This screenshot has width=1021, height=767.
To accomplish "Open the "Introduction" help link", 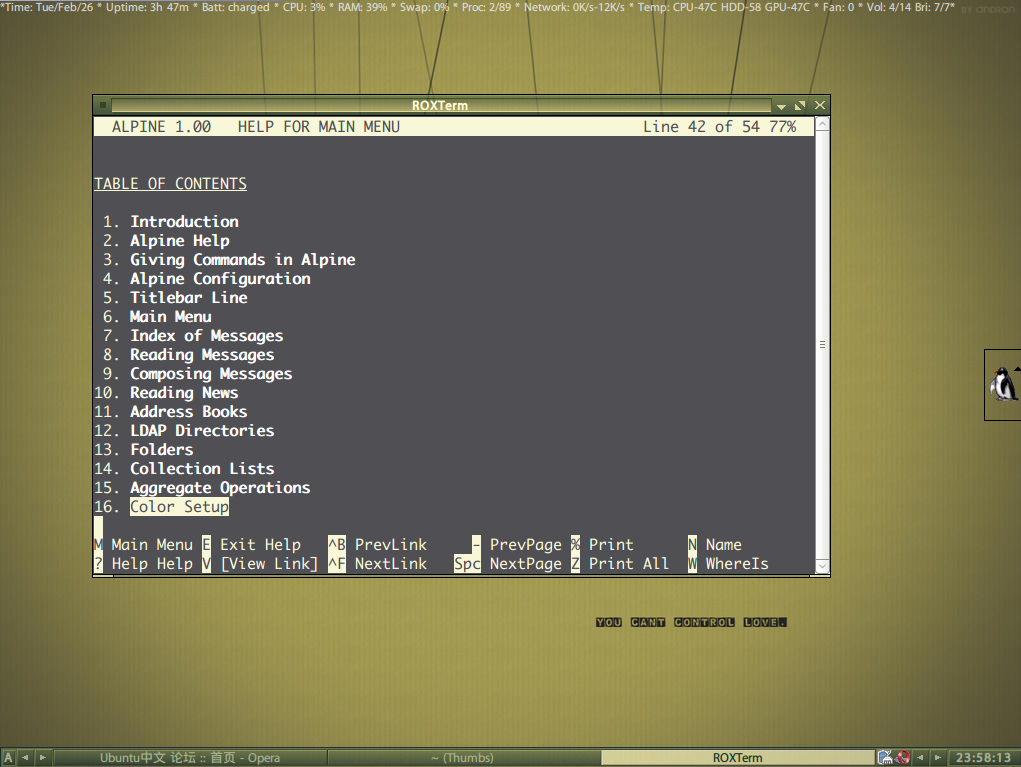I will point(184,221).
